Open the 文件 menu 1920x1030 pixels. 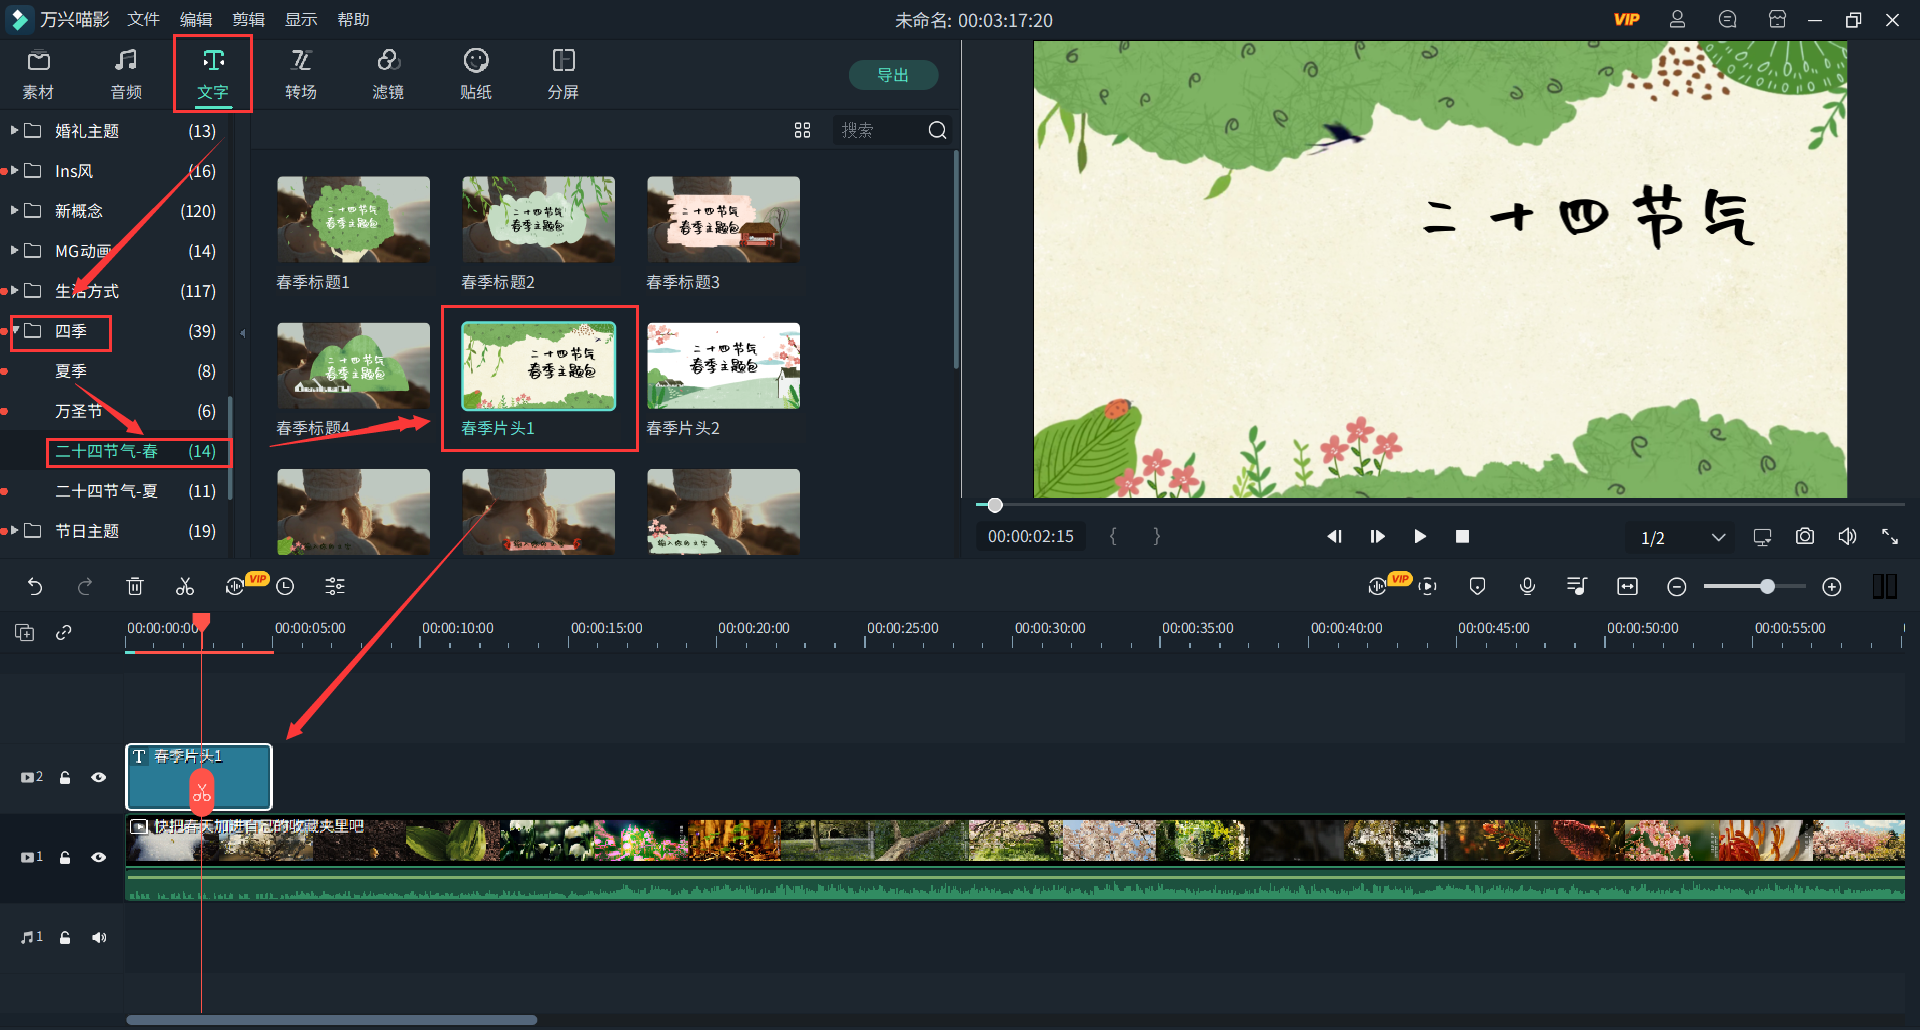tap(143, 20)
